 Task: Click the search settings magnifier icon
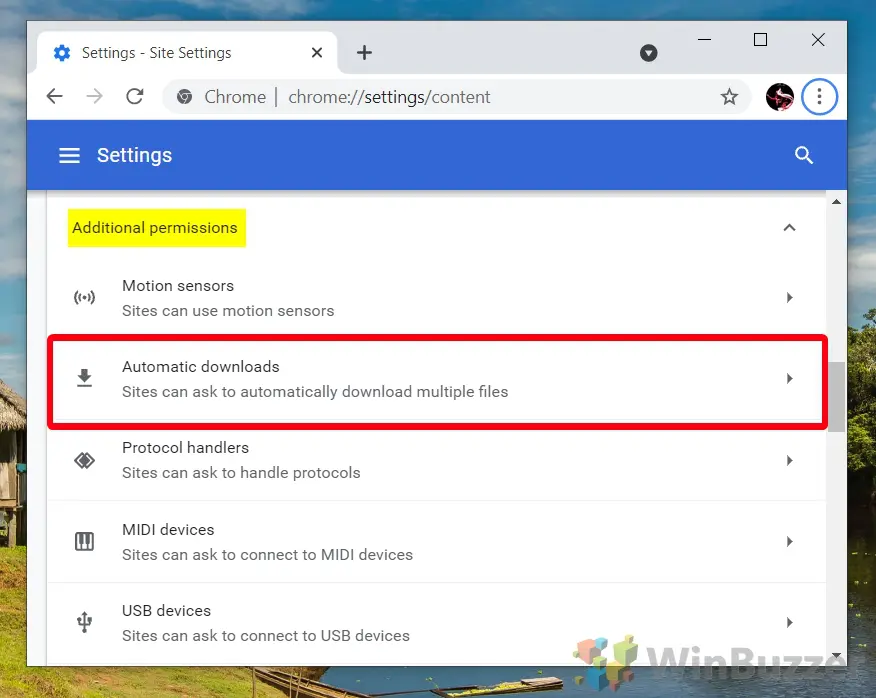click(804, 155)
